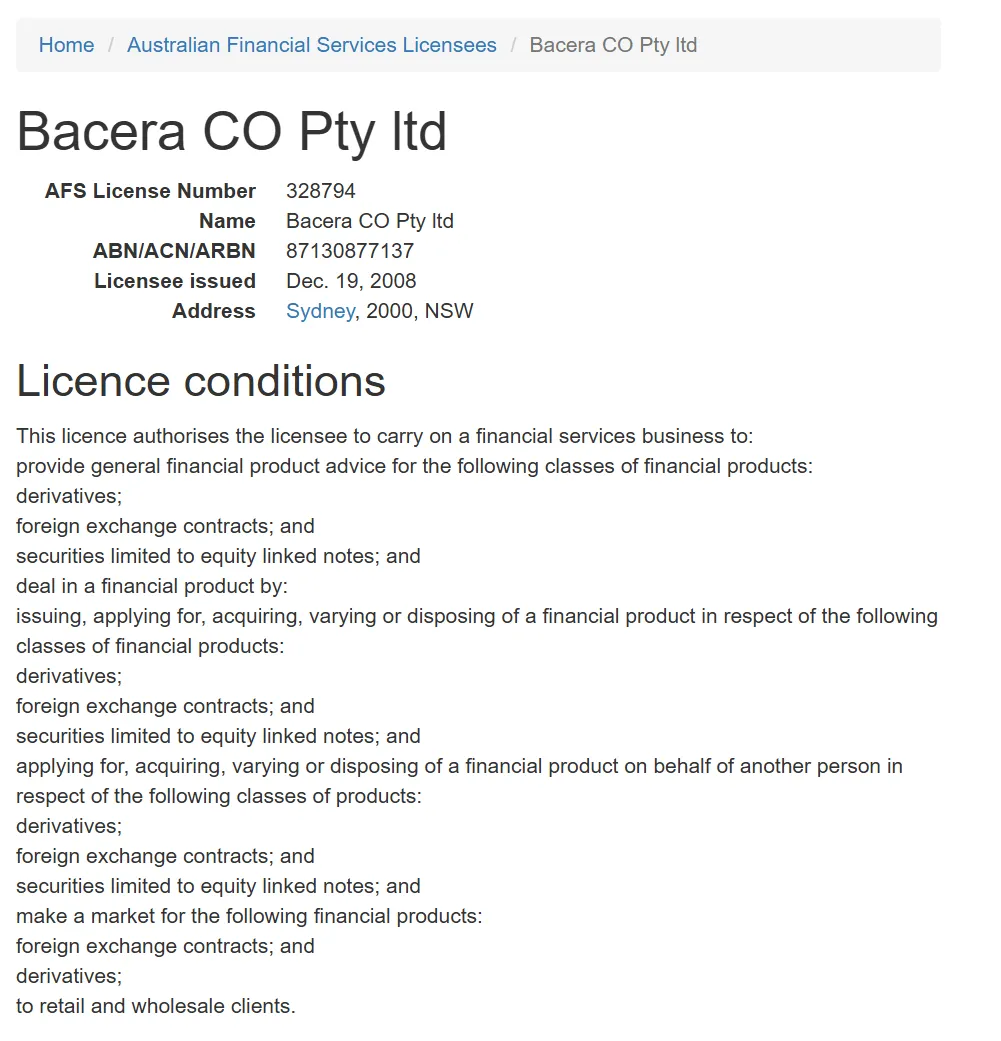Click the Address field label
Screen dimensions: 1001x1041
[214, 311]
